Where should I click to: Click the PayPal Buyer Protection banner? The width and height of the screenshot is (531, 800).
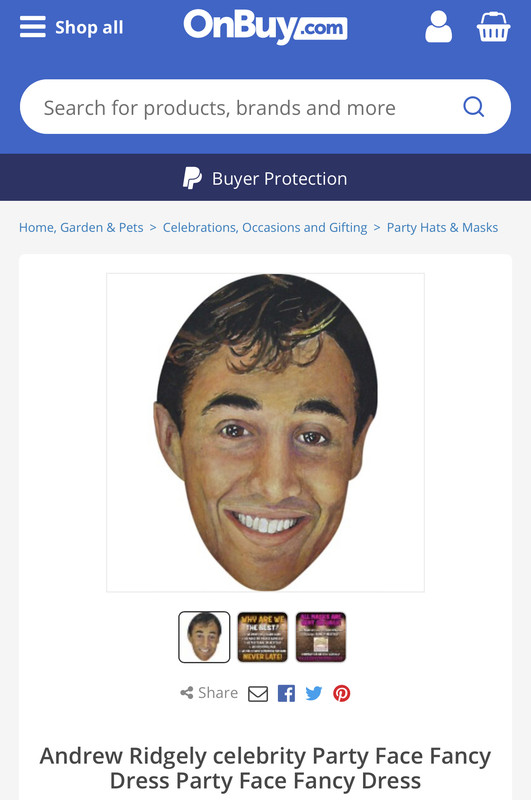(265, 178)
